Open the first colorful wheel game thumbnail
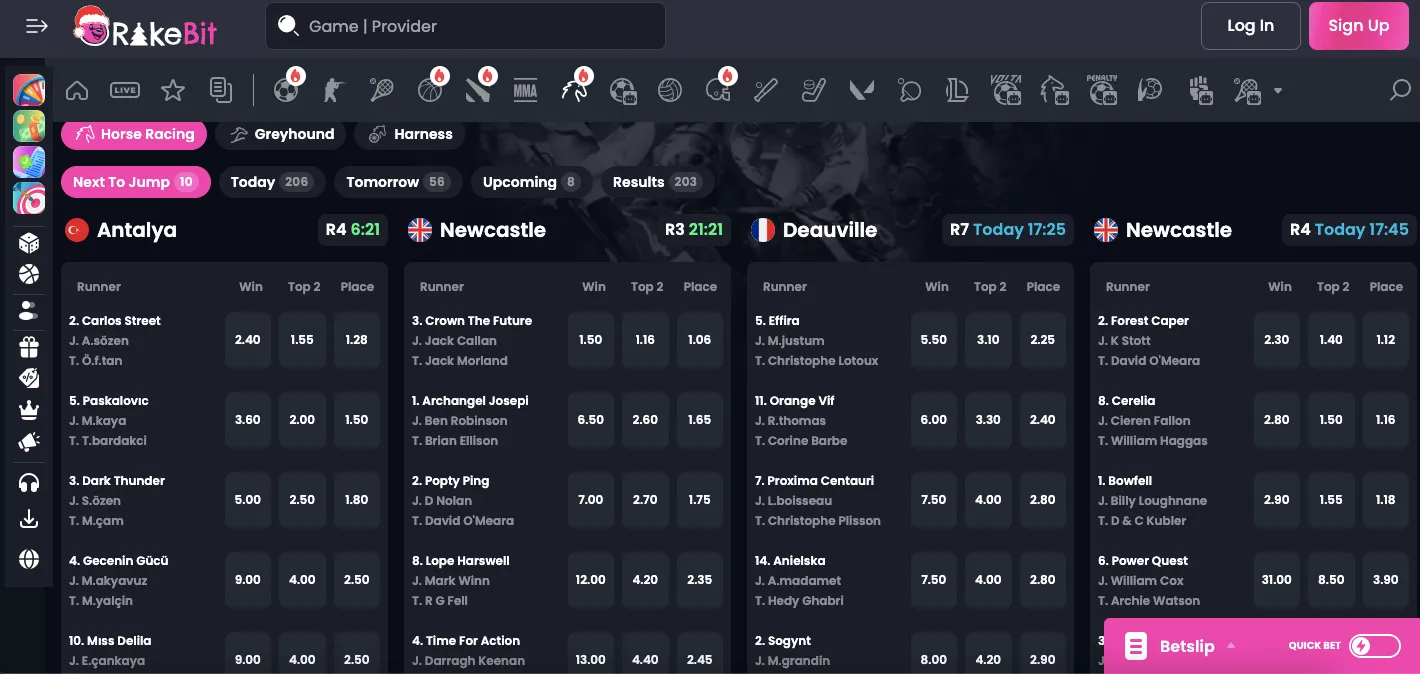This screenshot has height=674, width=1420. 29,91
